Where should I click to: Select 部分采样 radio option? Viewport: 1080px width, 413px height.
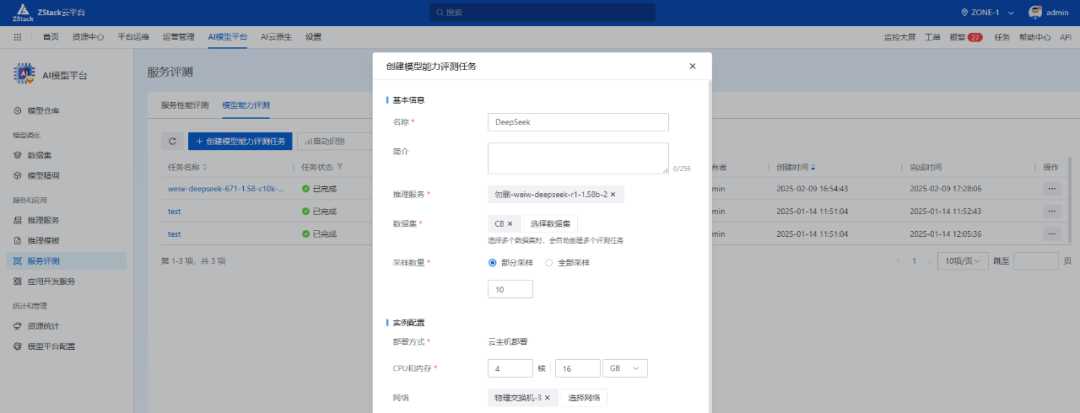pos(492,262)
